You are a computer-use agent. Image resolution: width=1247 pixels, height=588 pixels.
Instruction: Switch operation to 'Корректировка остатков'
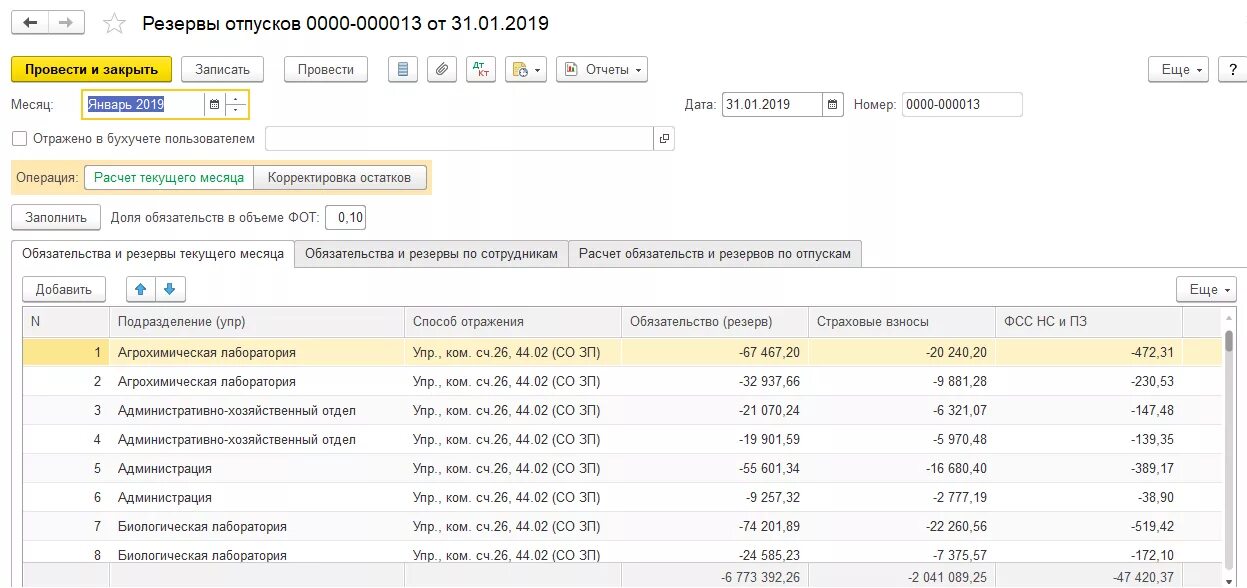pos(339,177)
